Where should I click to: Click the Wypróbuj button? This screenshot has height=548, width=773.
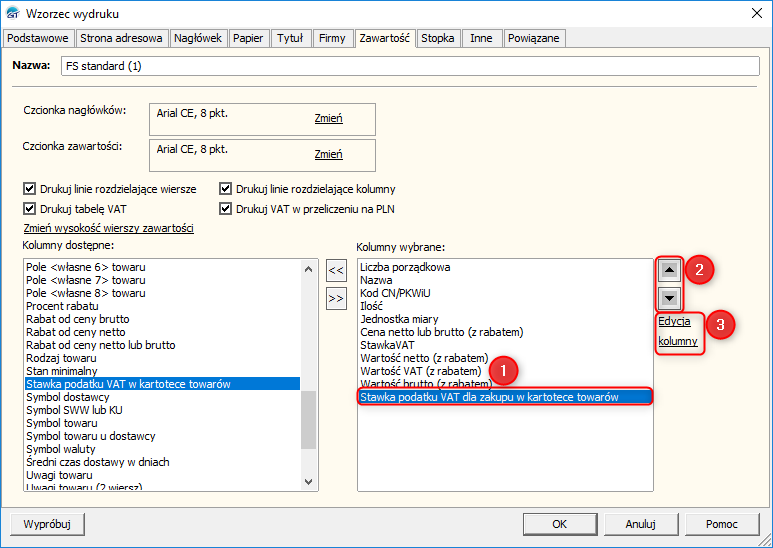[x=47, y=524]
